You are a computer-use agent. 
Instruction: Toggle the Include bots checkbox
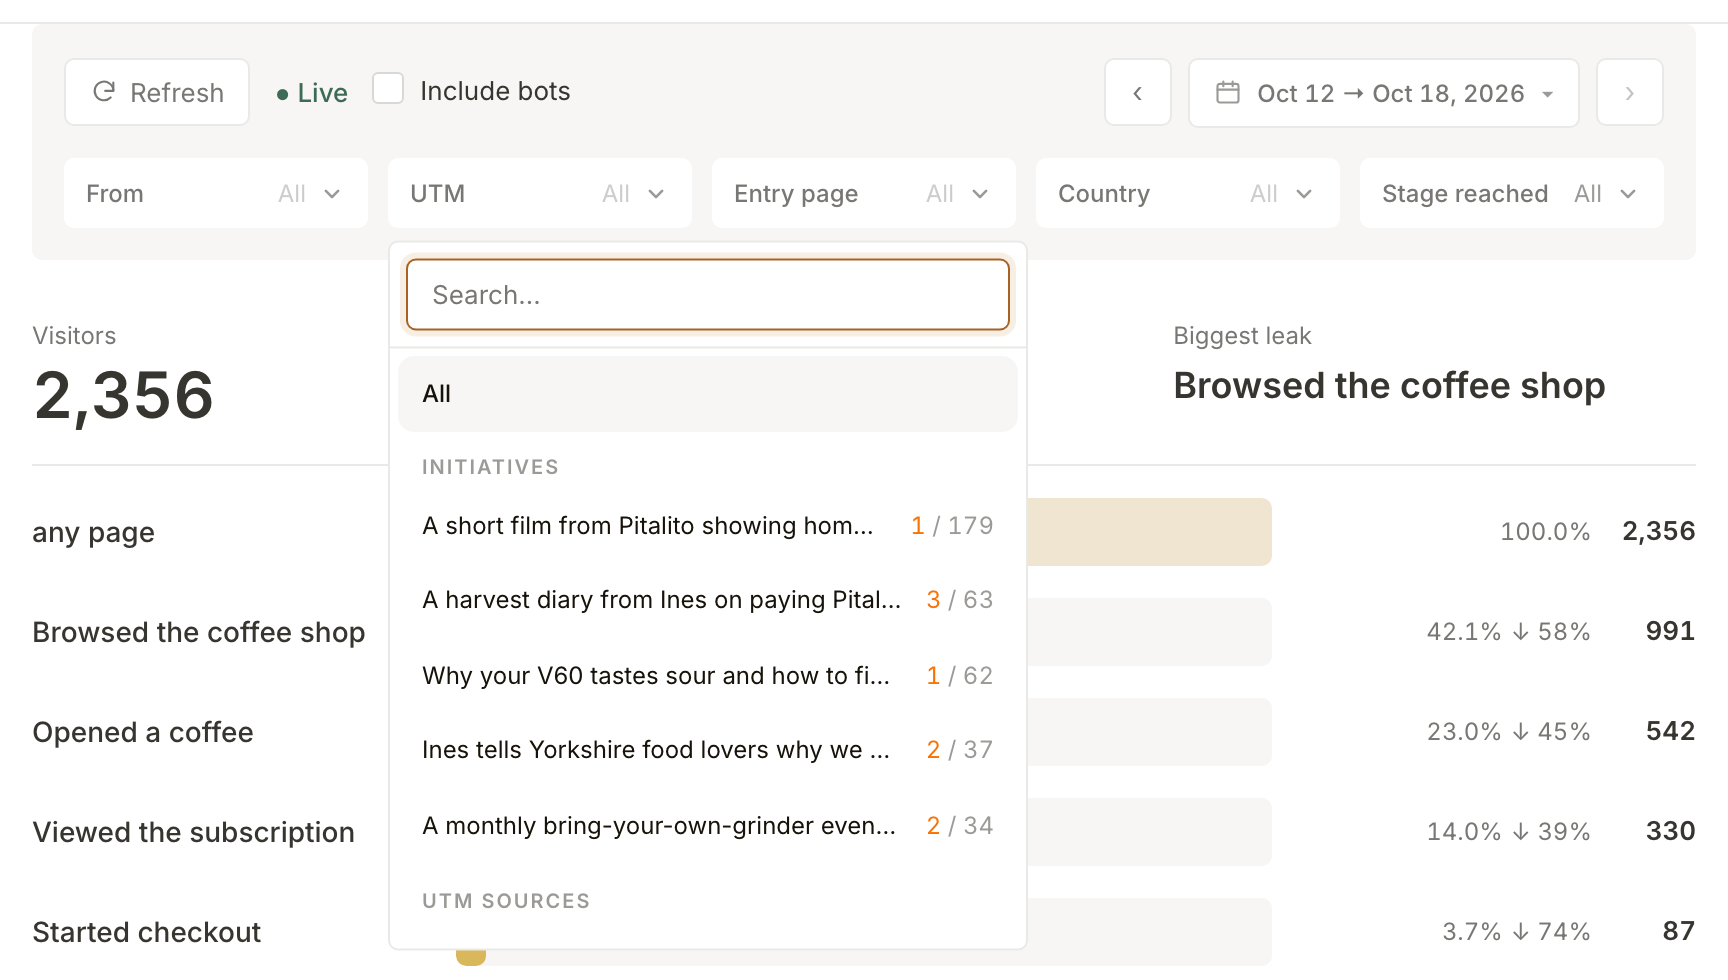coord(388,88)
